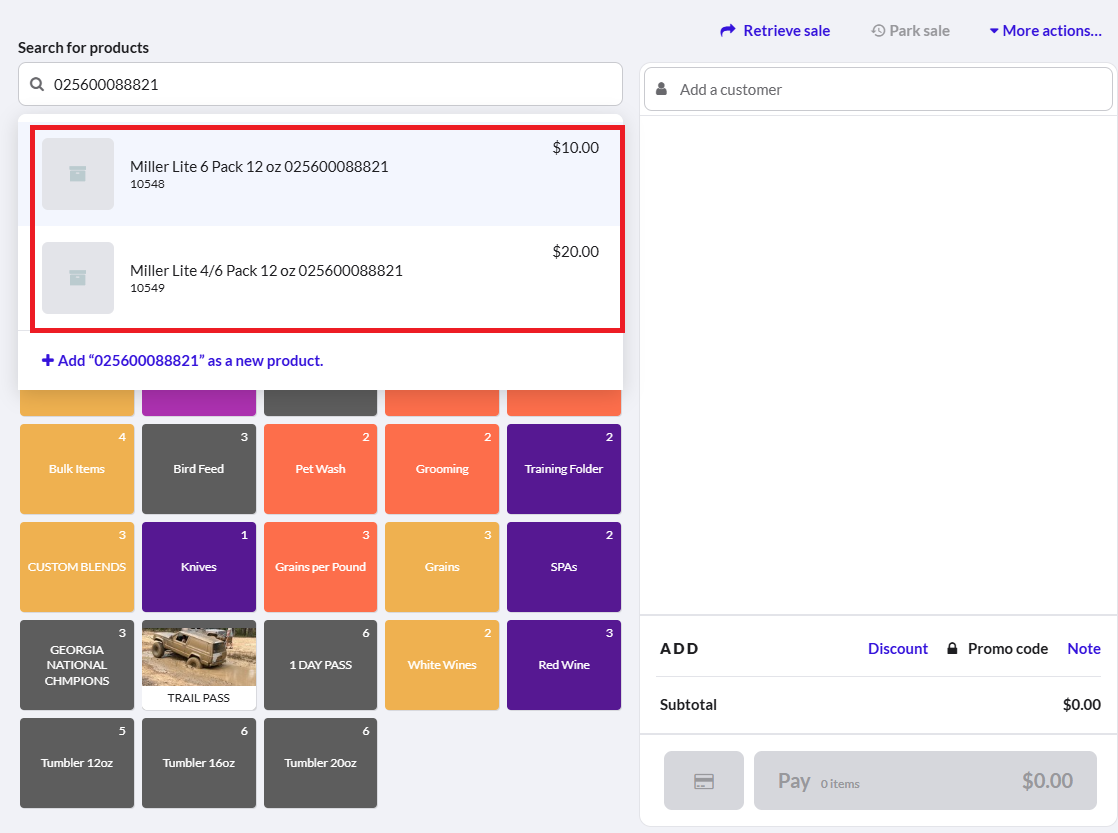Click the product search input field
Viewport: 1118px width, 833px height.
(x=320, y=84)
